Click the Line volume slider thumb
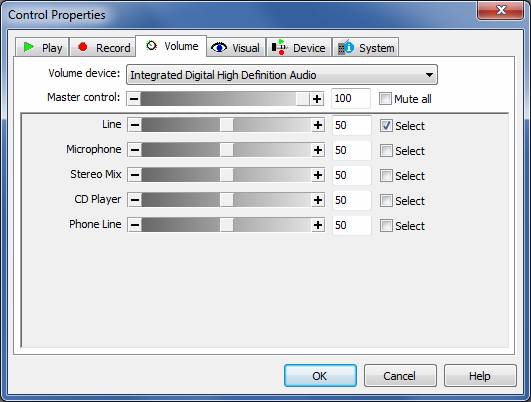 (x=226, y=125)
